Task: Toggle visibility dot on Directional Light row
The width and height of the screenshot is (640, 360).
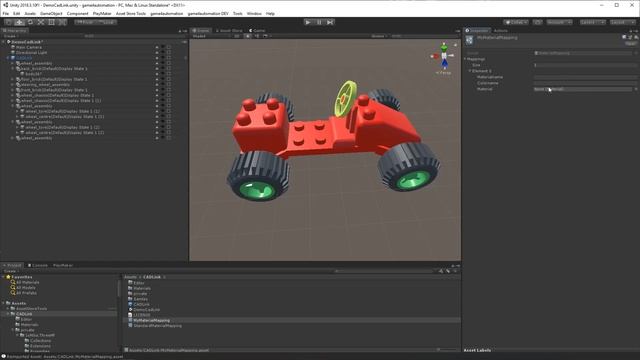Action: tap(157, 53)
